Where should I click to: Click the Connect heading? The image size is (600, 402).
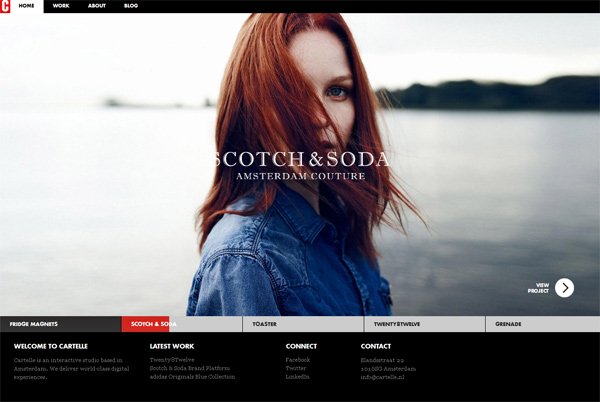click(x=301, y=346)
